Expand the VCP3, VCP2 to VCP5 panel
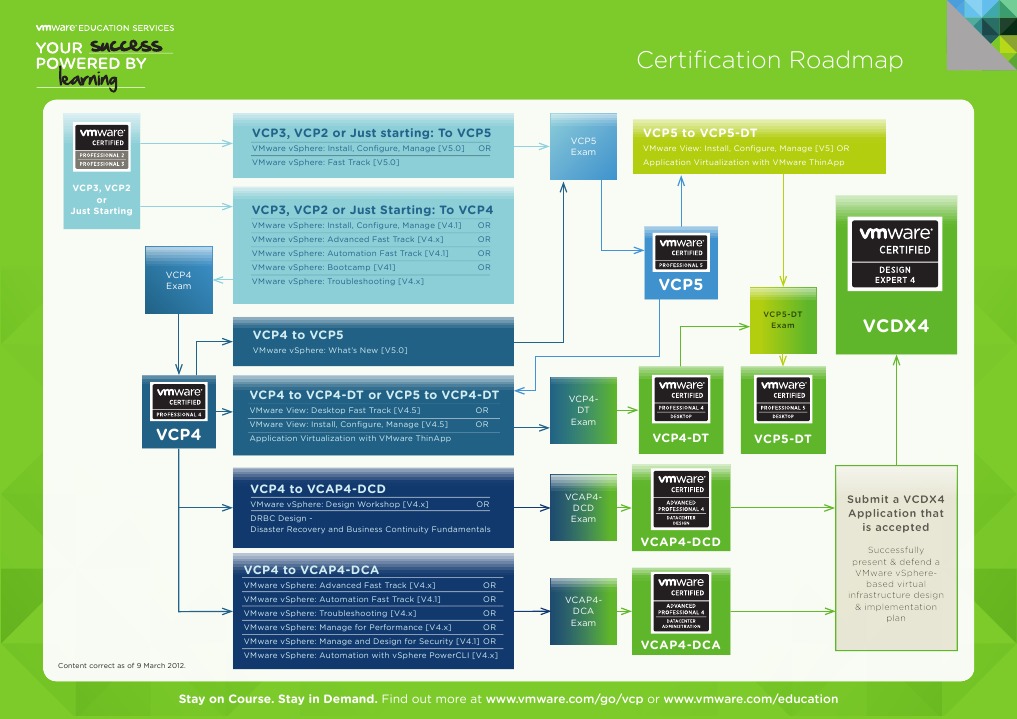The image size is (1017, 719). [x=372, y=146]
